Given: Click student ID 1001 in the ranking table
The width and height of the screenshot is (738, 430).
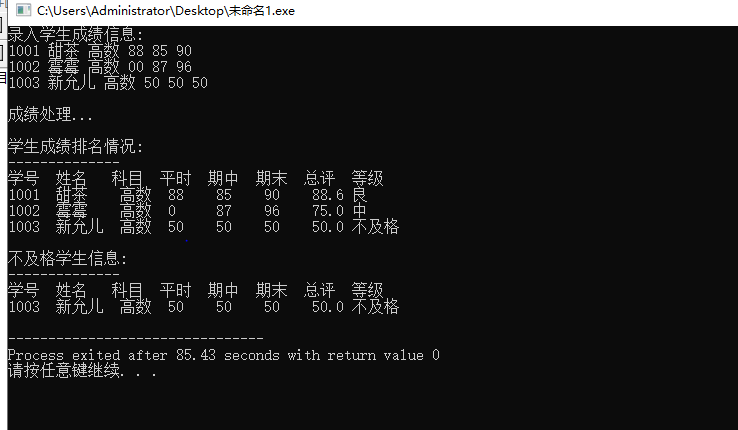Looking at the screenshot, I should (x=24, y=195).
